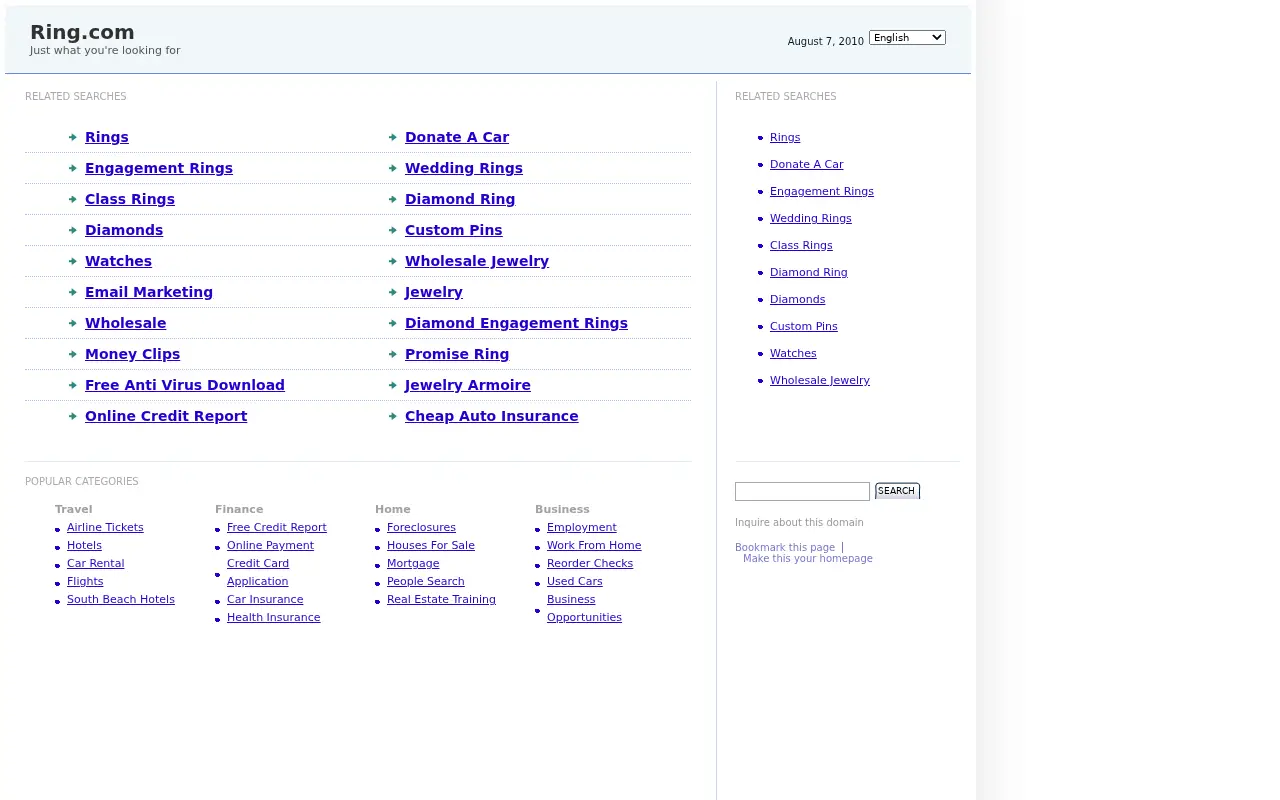
Task: Open Used Cars link
Action: point(575,581)
